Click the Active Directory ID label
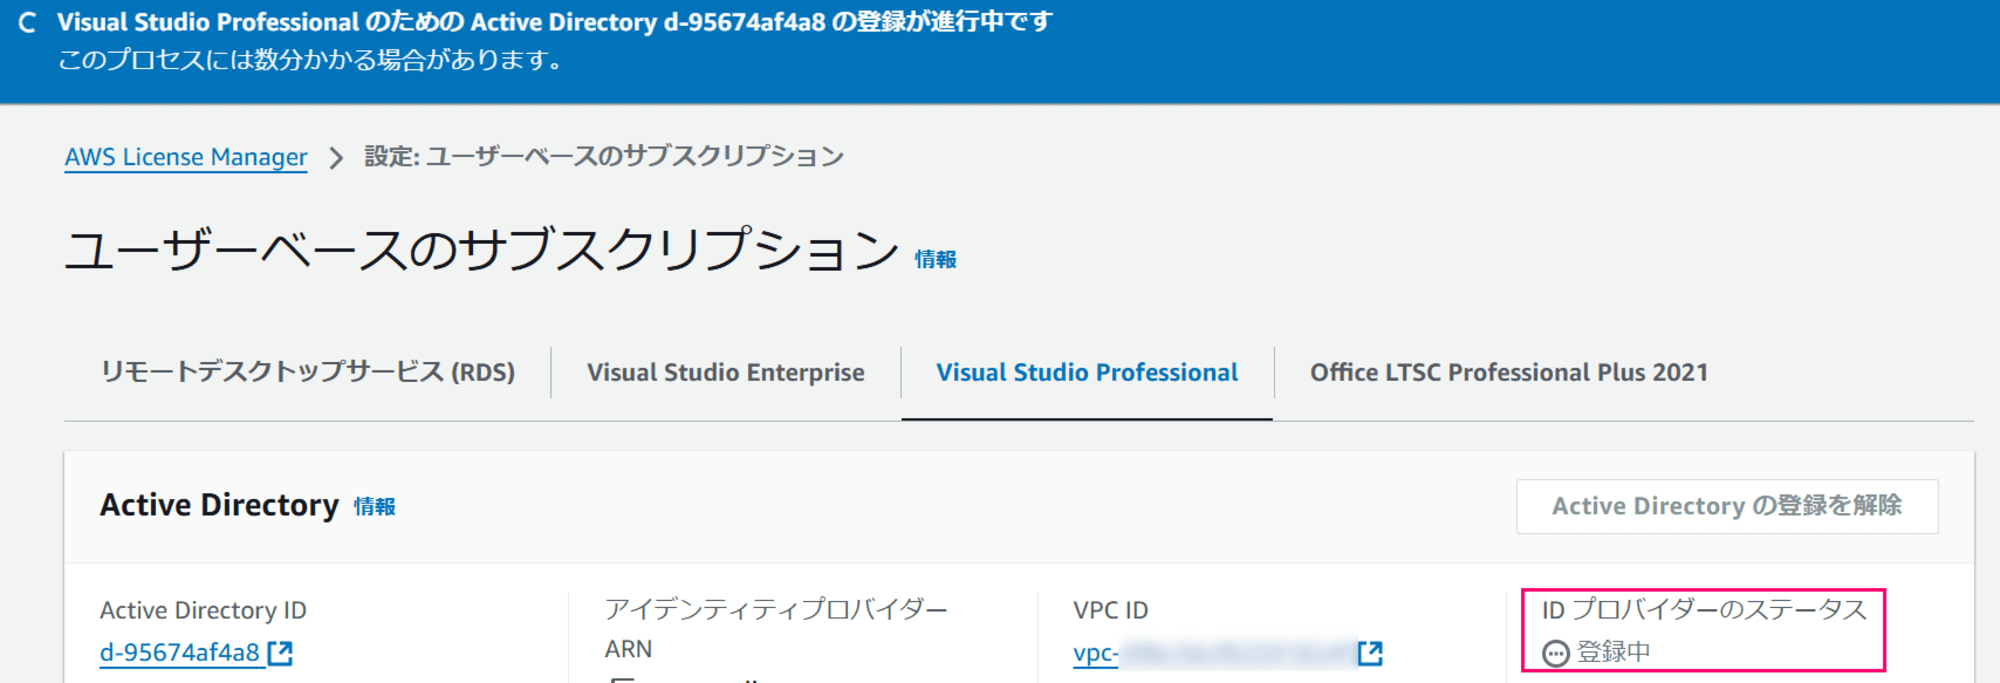The height and width of the screenshot is (683, 2000). [x=203, y=610]
